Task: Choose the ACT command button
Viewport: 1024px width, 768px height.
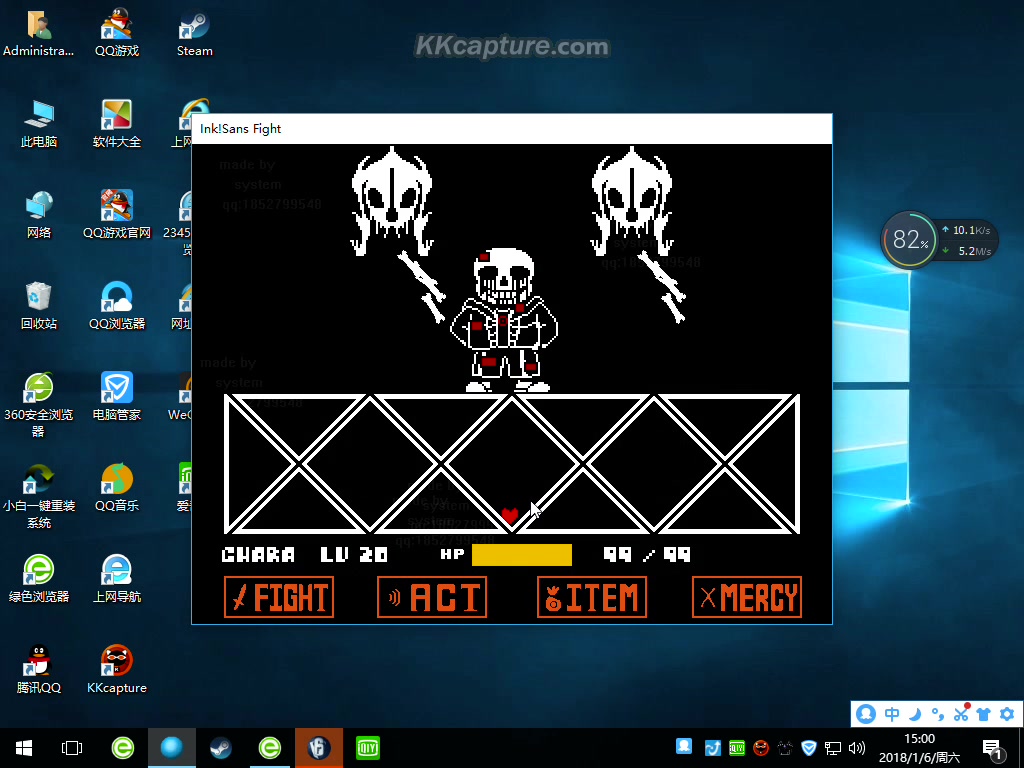Action: pos(432,597)
